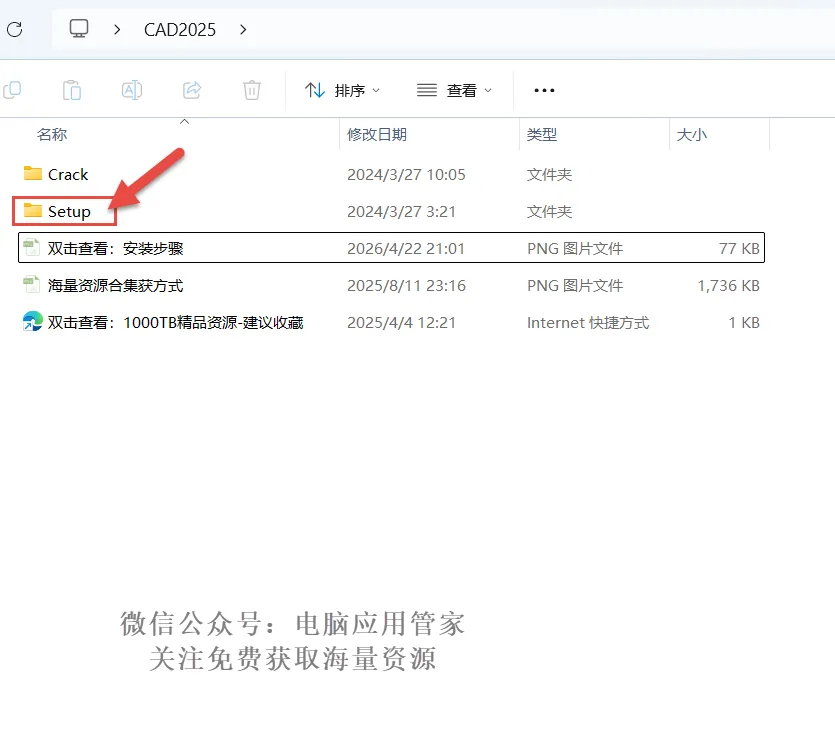Viewport: 835px width, 743px height.
Task: Click the Copy toolbar icon
Action: coord(12,90)
